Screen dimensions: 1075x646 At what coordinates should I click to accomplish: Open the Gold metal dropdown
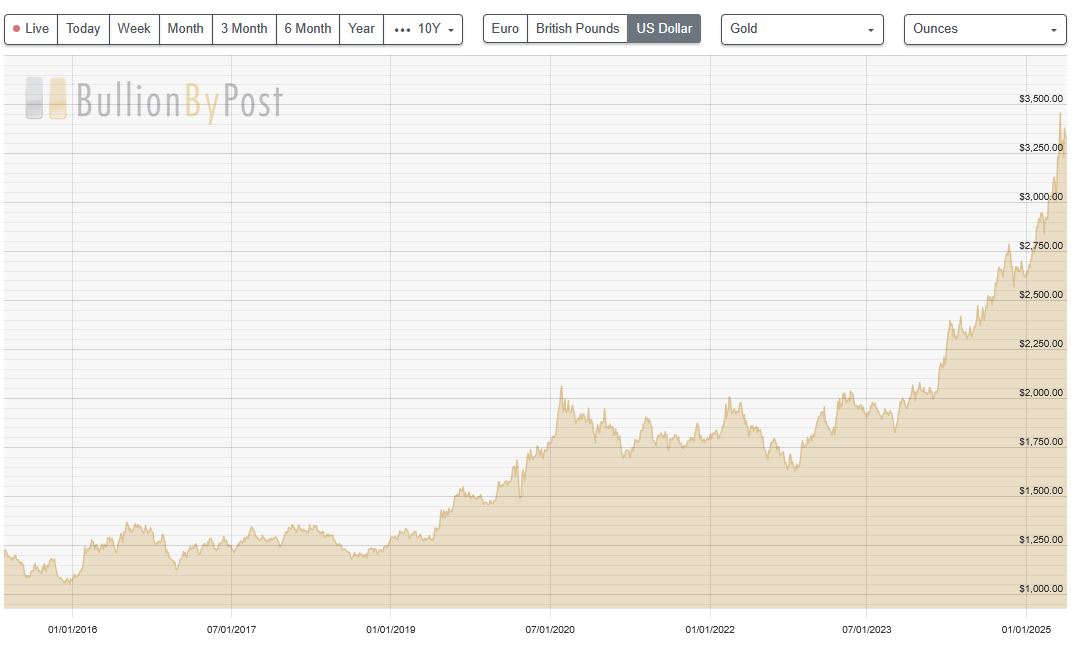point(802,29)
